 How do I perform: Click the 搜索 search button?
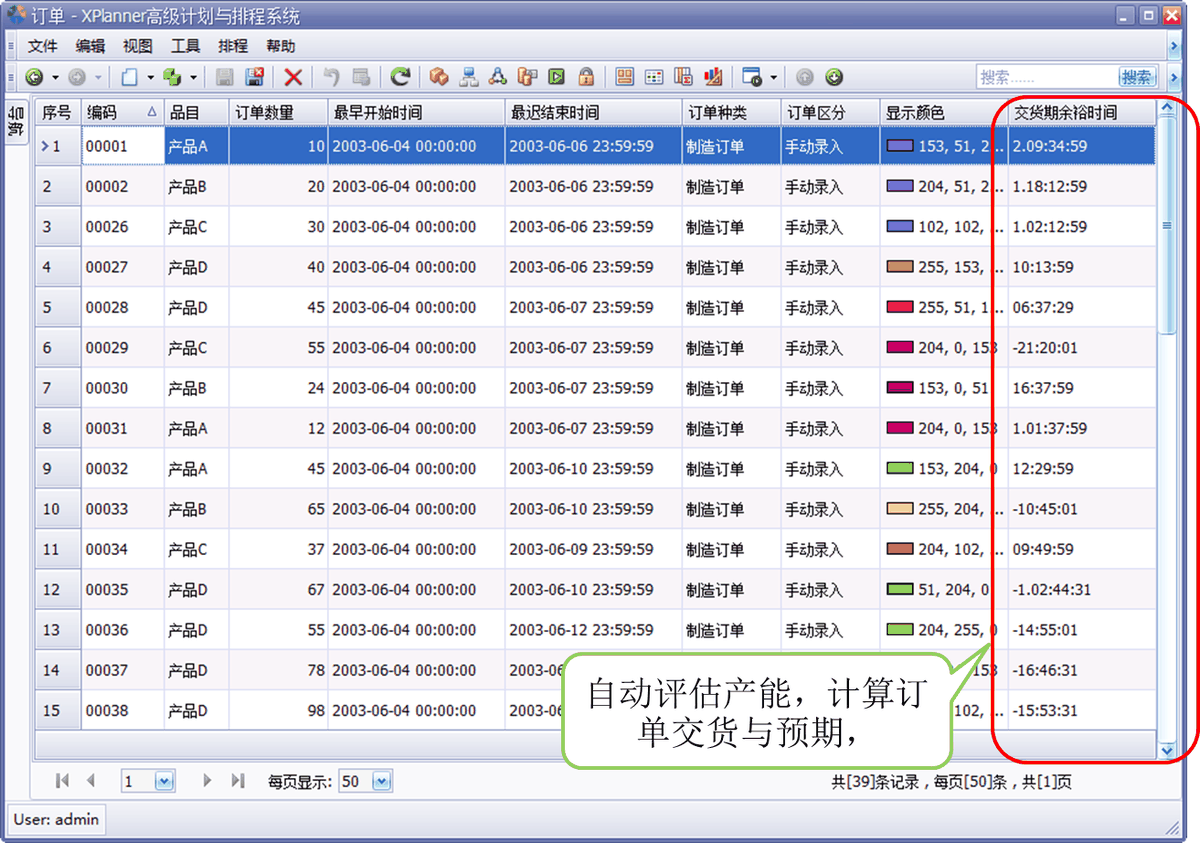1137,77
